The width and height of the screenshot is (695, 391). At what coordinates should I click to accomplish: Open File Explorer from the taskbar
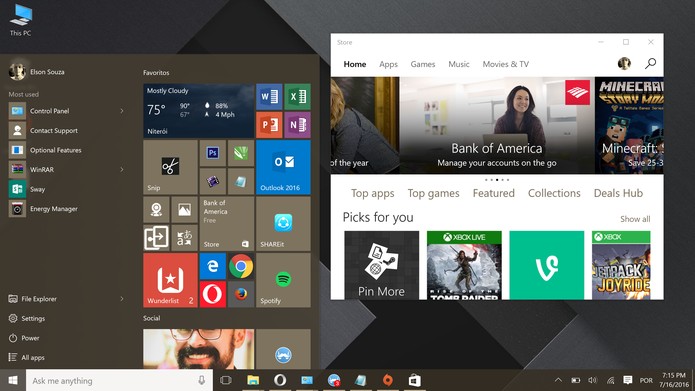pyautogui.click(x=253, y=380)
